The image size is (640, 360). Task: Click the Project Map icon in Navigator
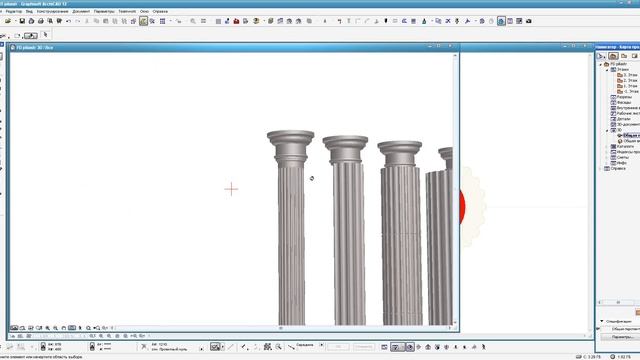click(x=613, y=56)
